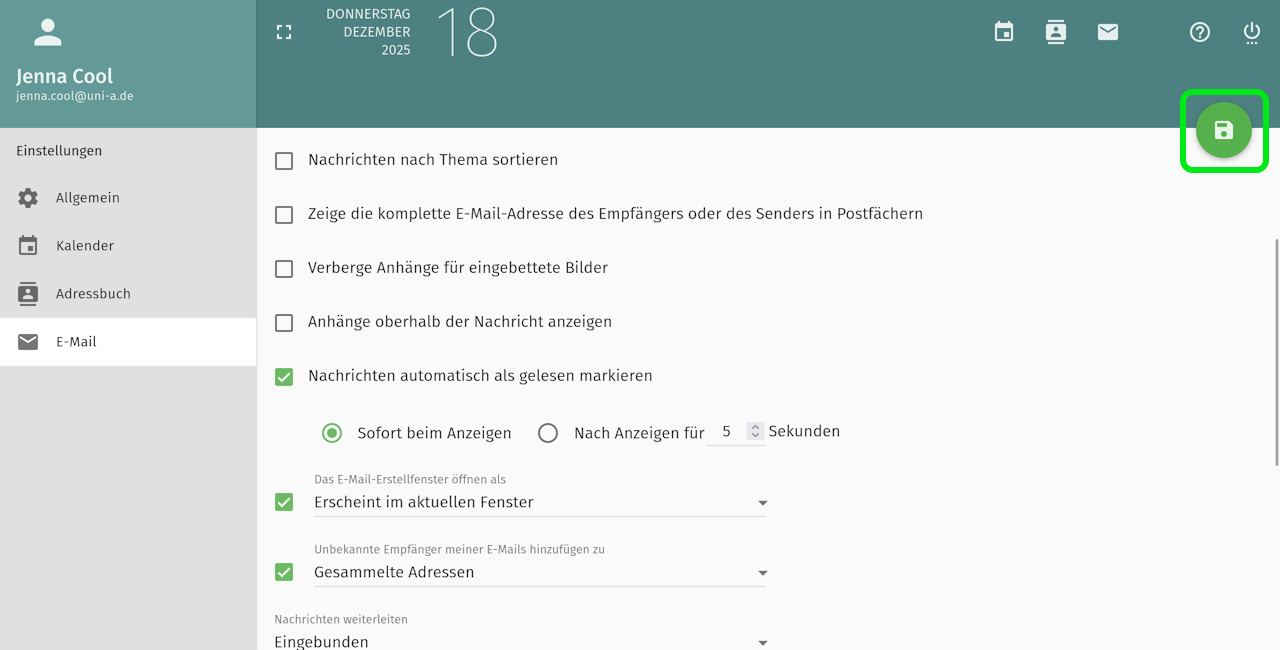This screenshot has height=650, width=1280.
Task: Click the vertical scrollbar on the right
Action: click(1276, 350)
